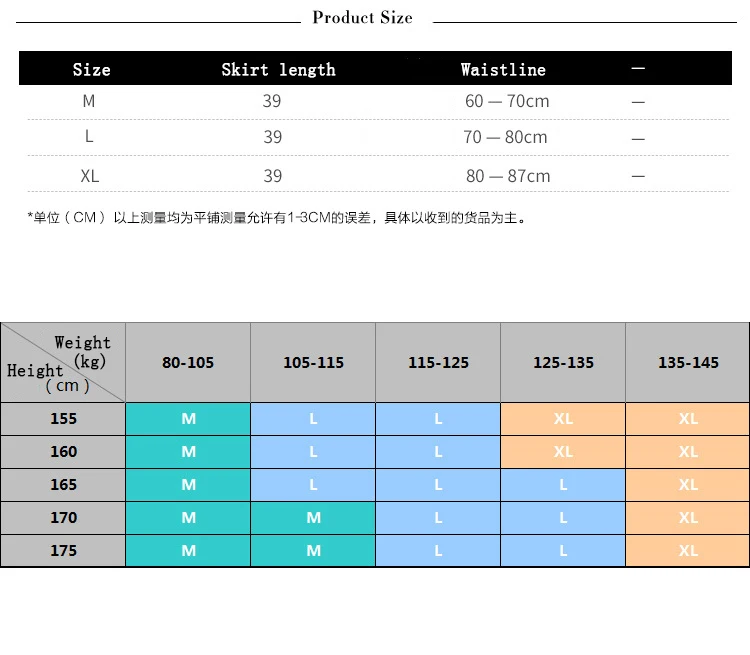This screenshot has height=655, width=750.
Task: Click the M cell for 170 height, 105-115
Action: [313, 518]
